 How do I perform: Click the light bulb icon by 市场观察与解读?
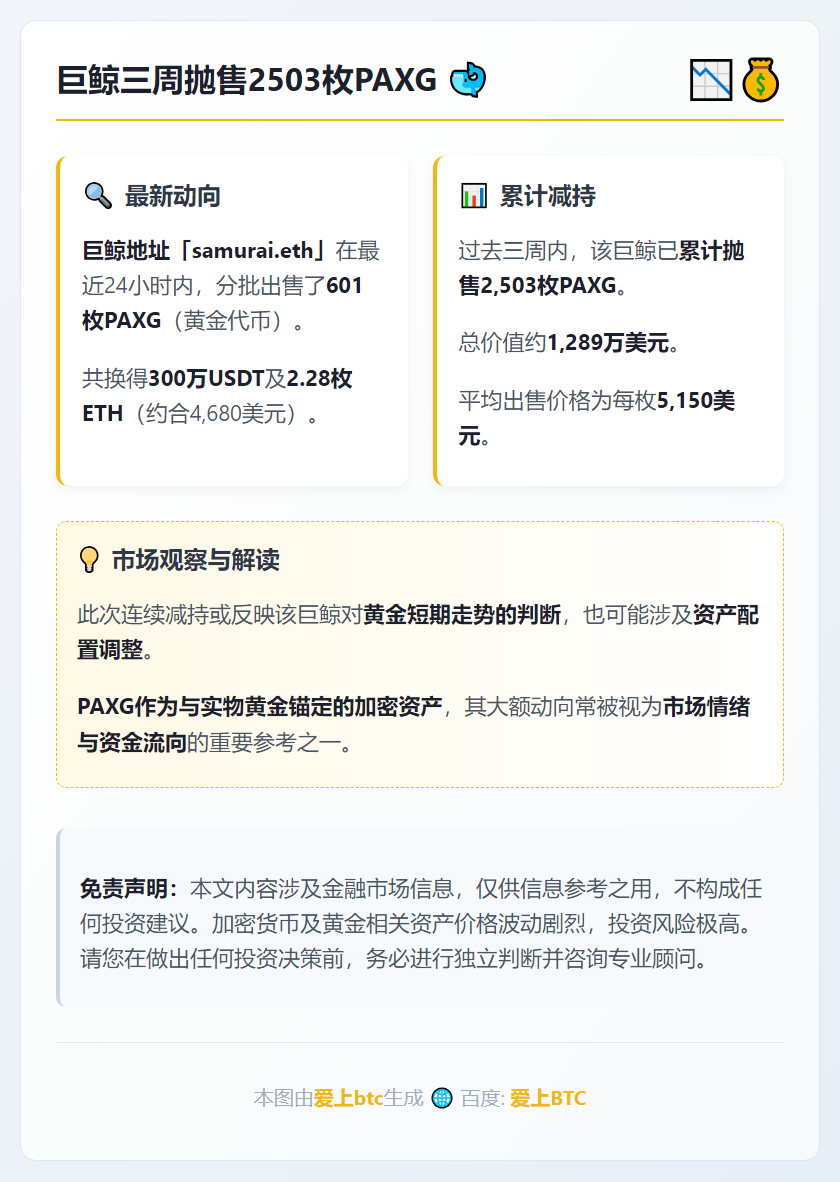point(89,560)
